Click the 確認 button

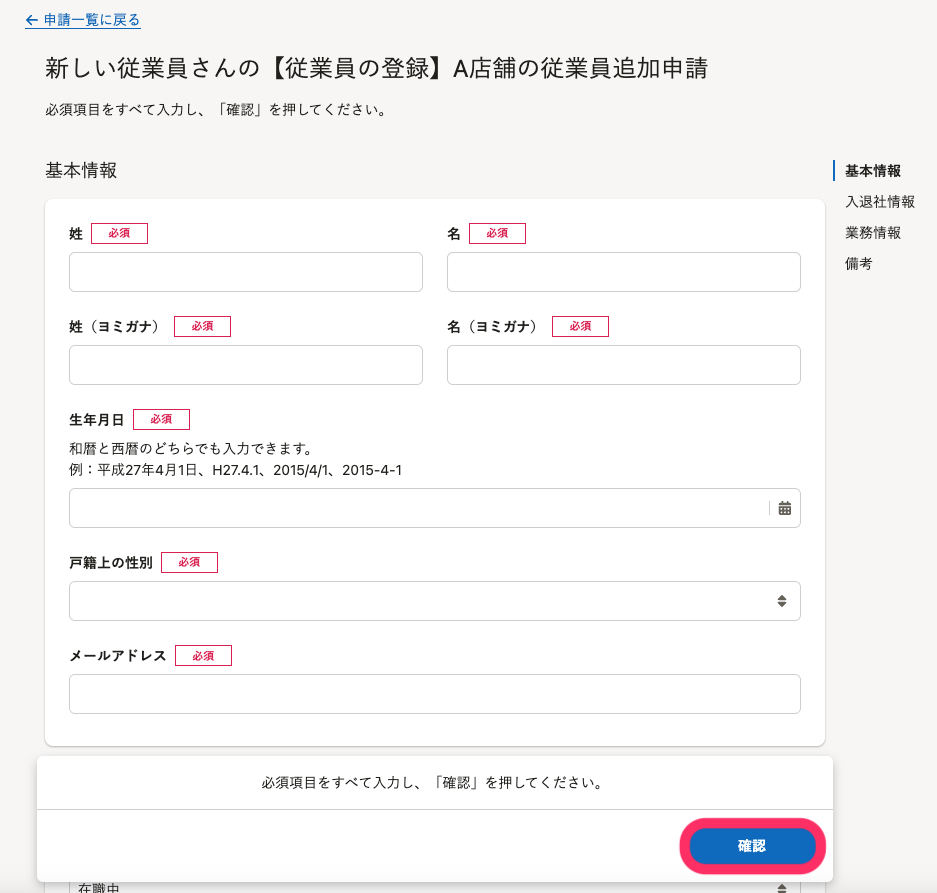click(752, 846)
